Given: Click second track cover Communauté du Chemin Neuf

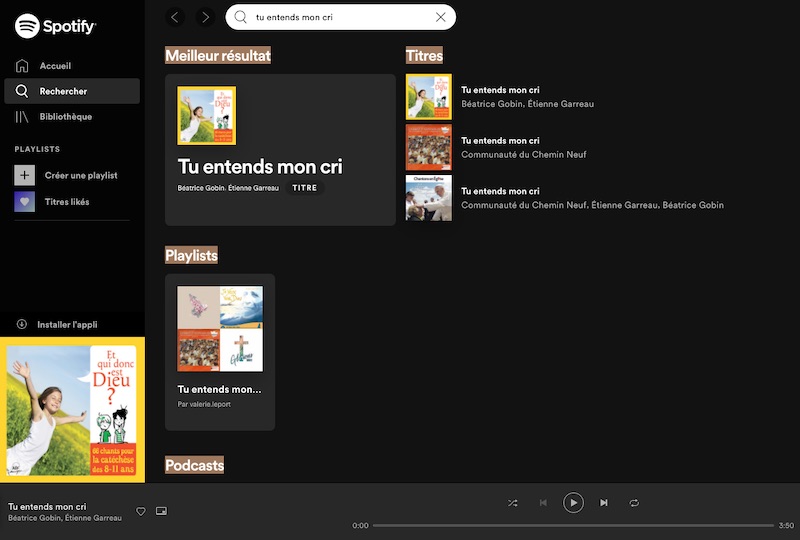Looking at the screenshot, I should [x=429, y=147].
